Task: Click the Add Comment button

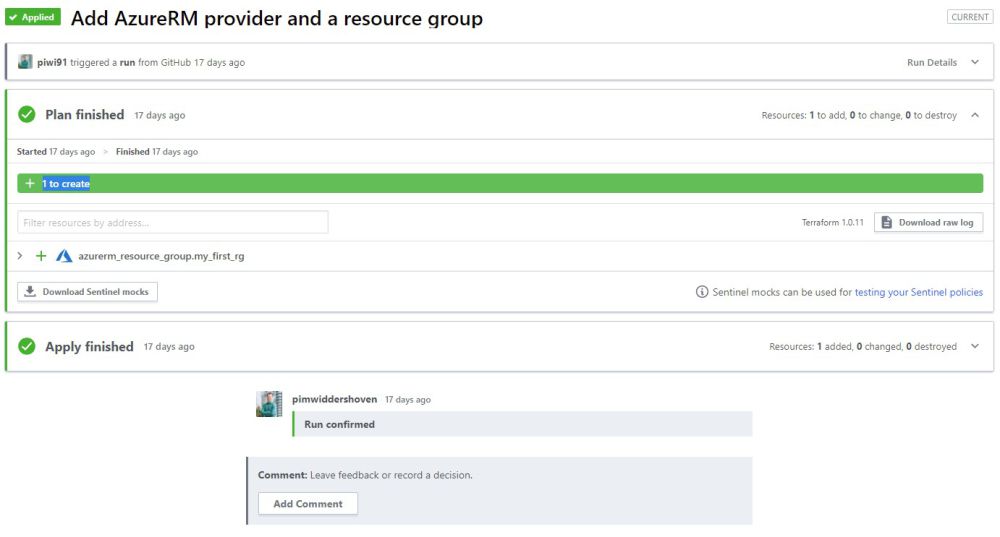Action: tap(307, 504)
